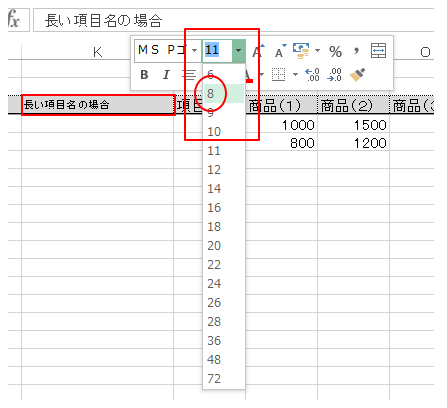Choose font size 24 from list
Screen dimensions: 447x408
224,283
